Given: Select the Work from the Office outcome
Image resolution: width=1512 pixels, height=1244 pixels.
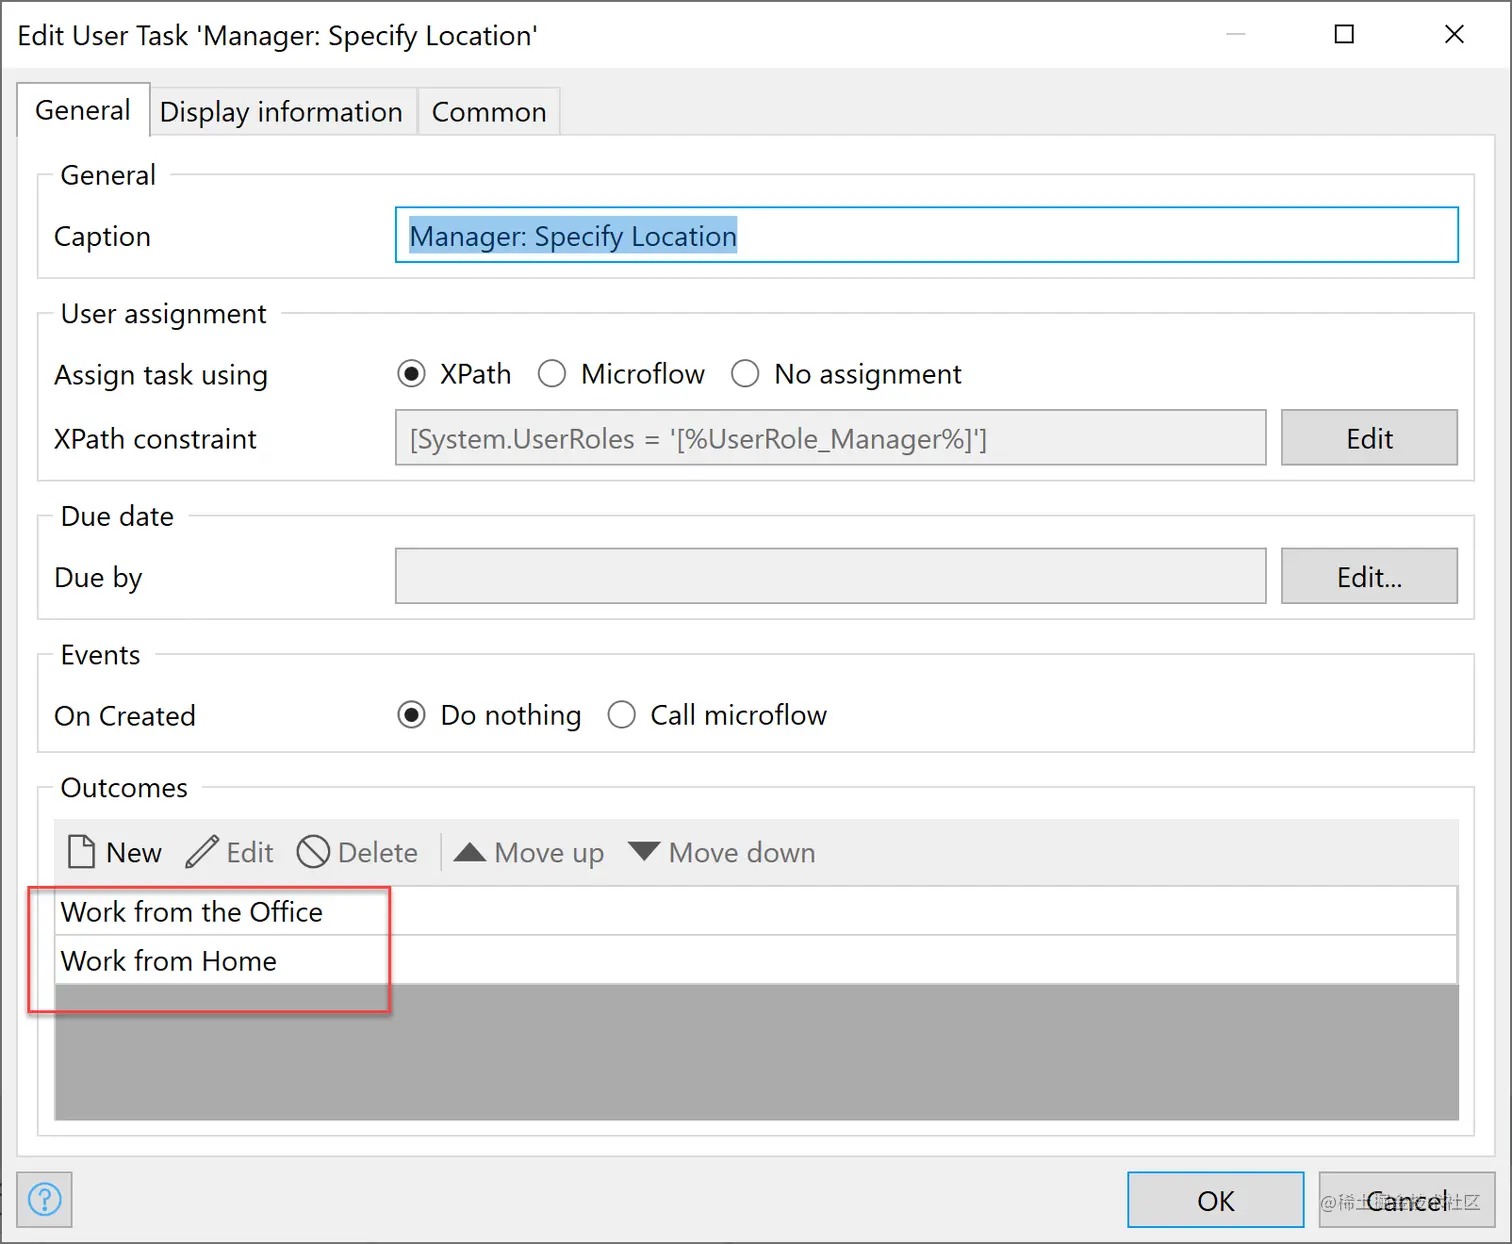Looking at the screenshot, I should (x=192, y=912).
